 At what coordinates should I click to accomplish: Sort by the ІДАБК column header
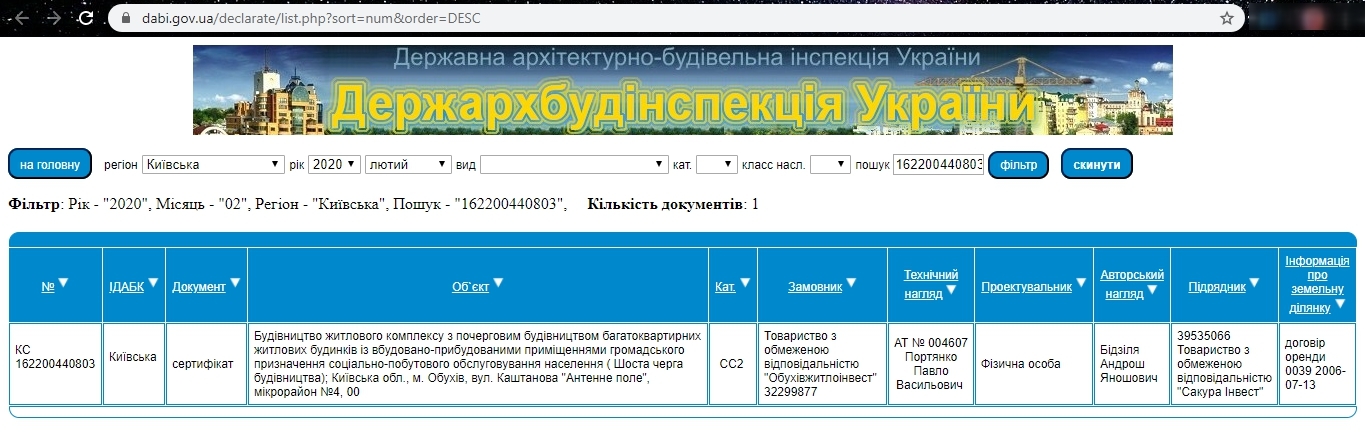coord(127,286)
